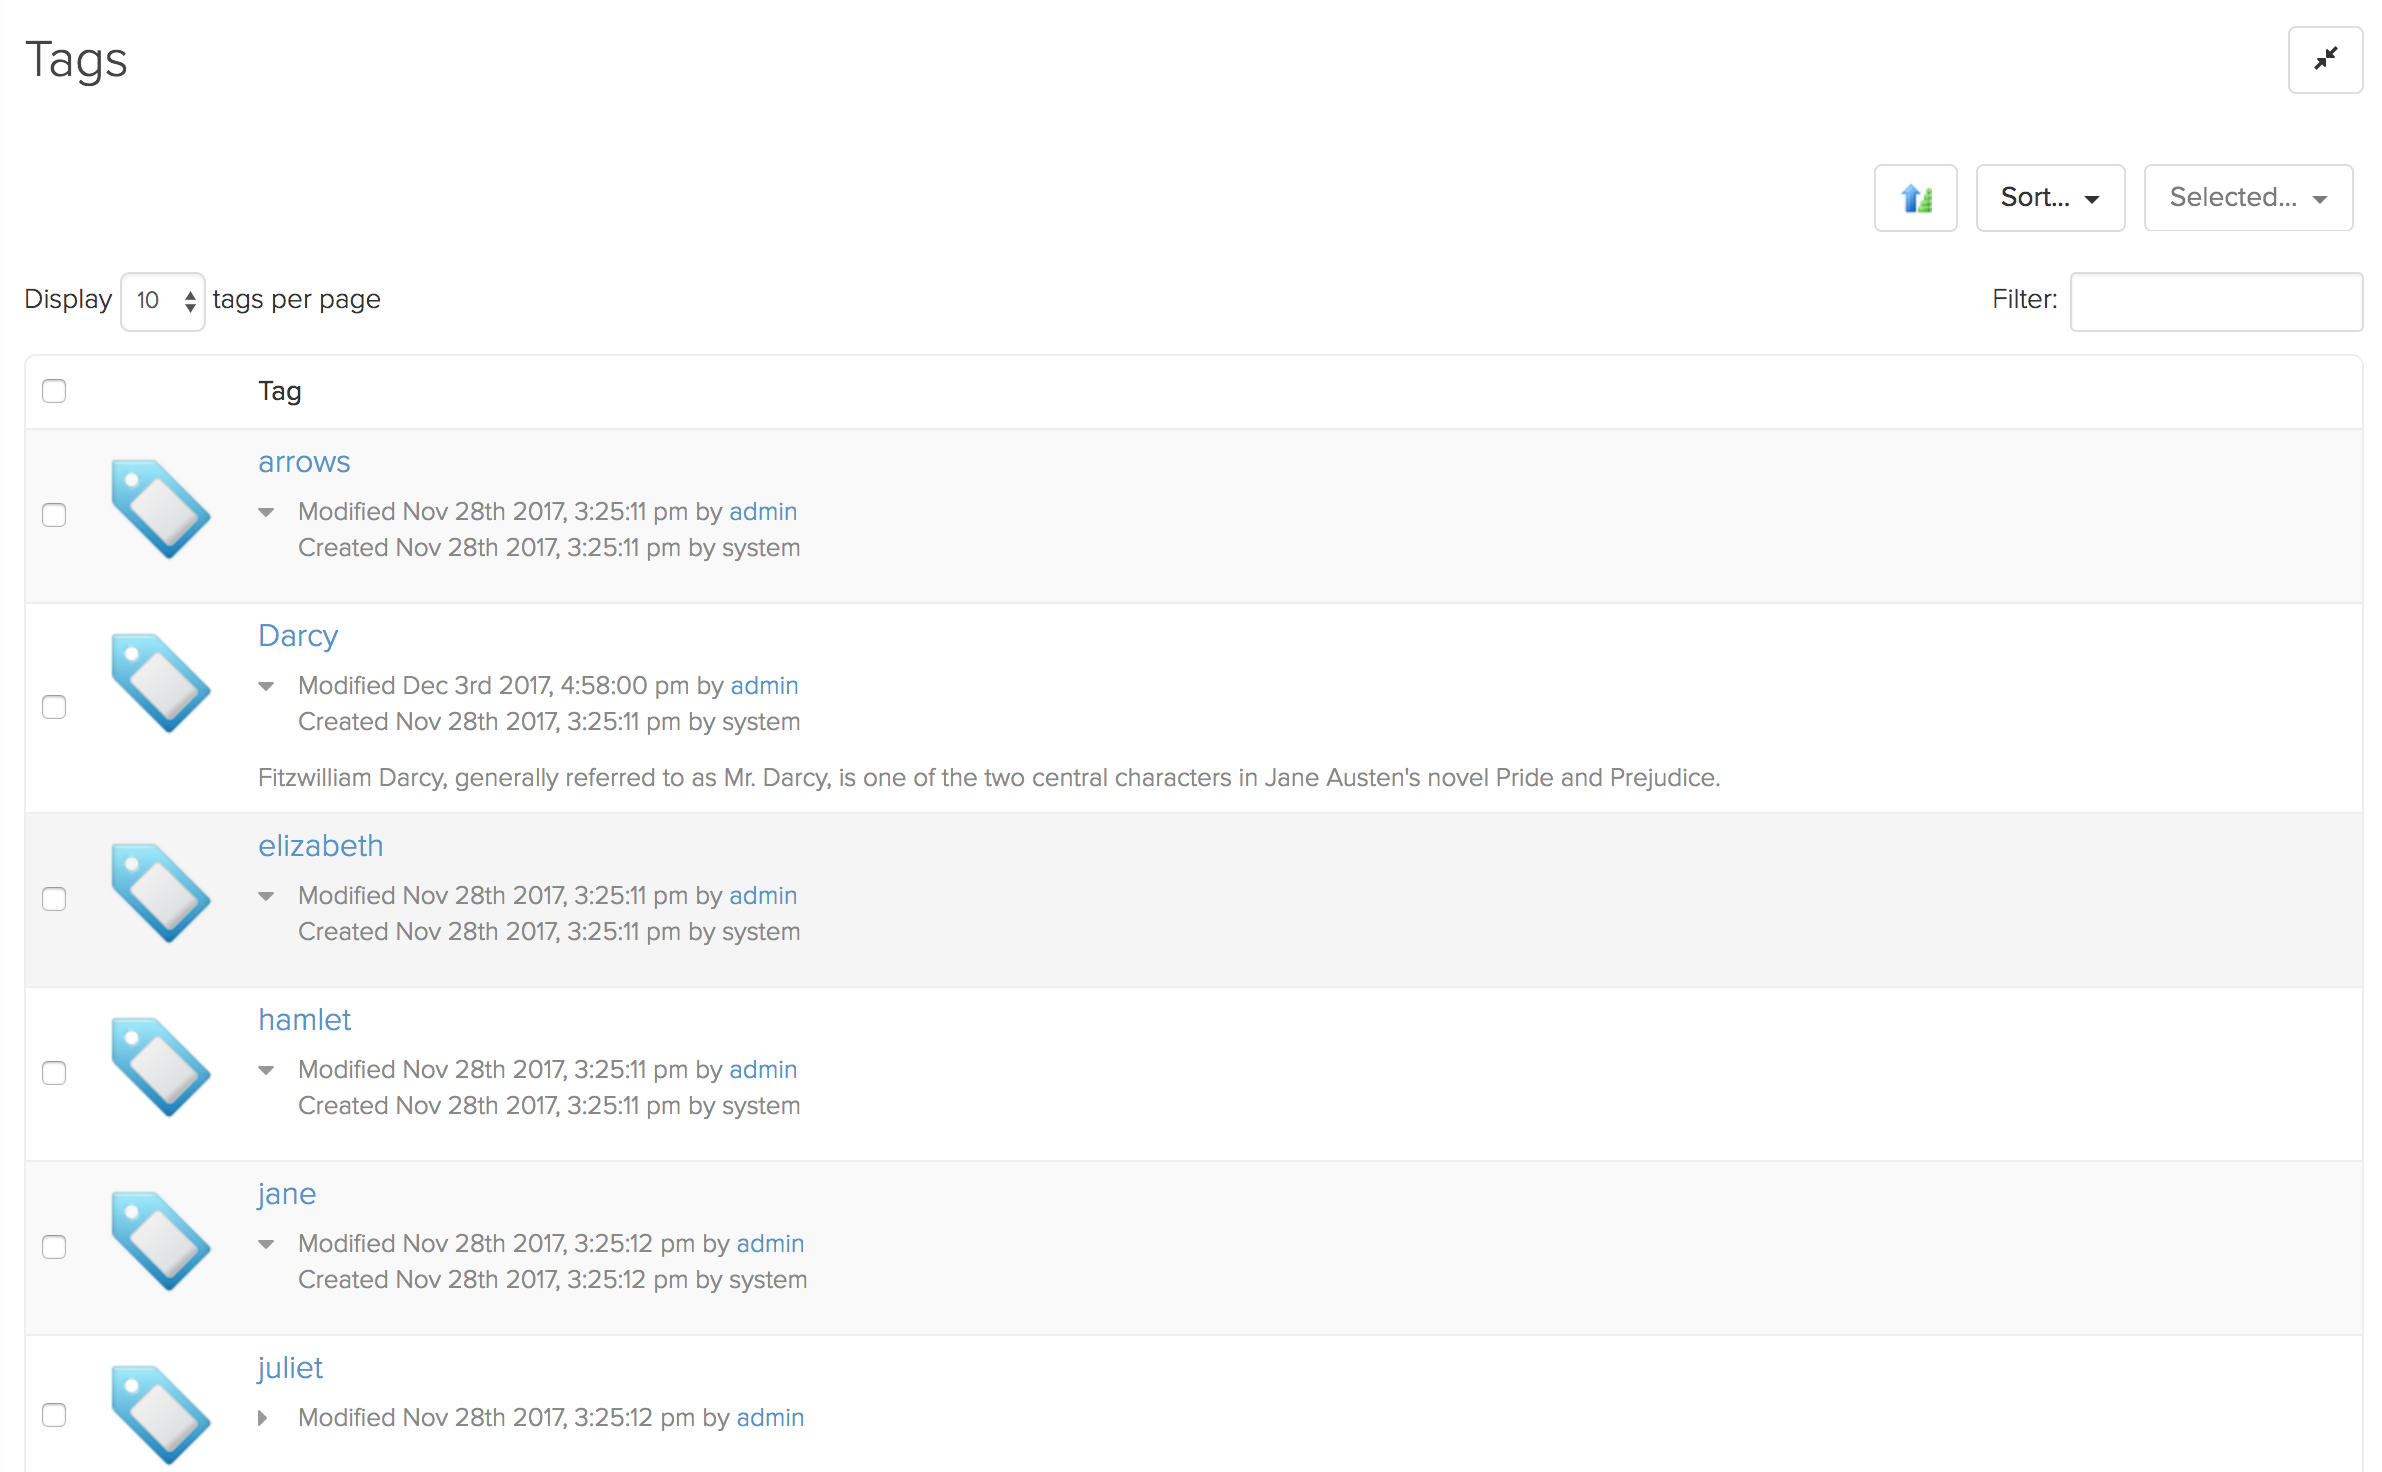The image size is (2382, 1472).
Task: Click the blue up-arrow sort direction icon
Action: point(1914,198)
